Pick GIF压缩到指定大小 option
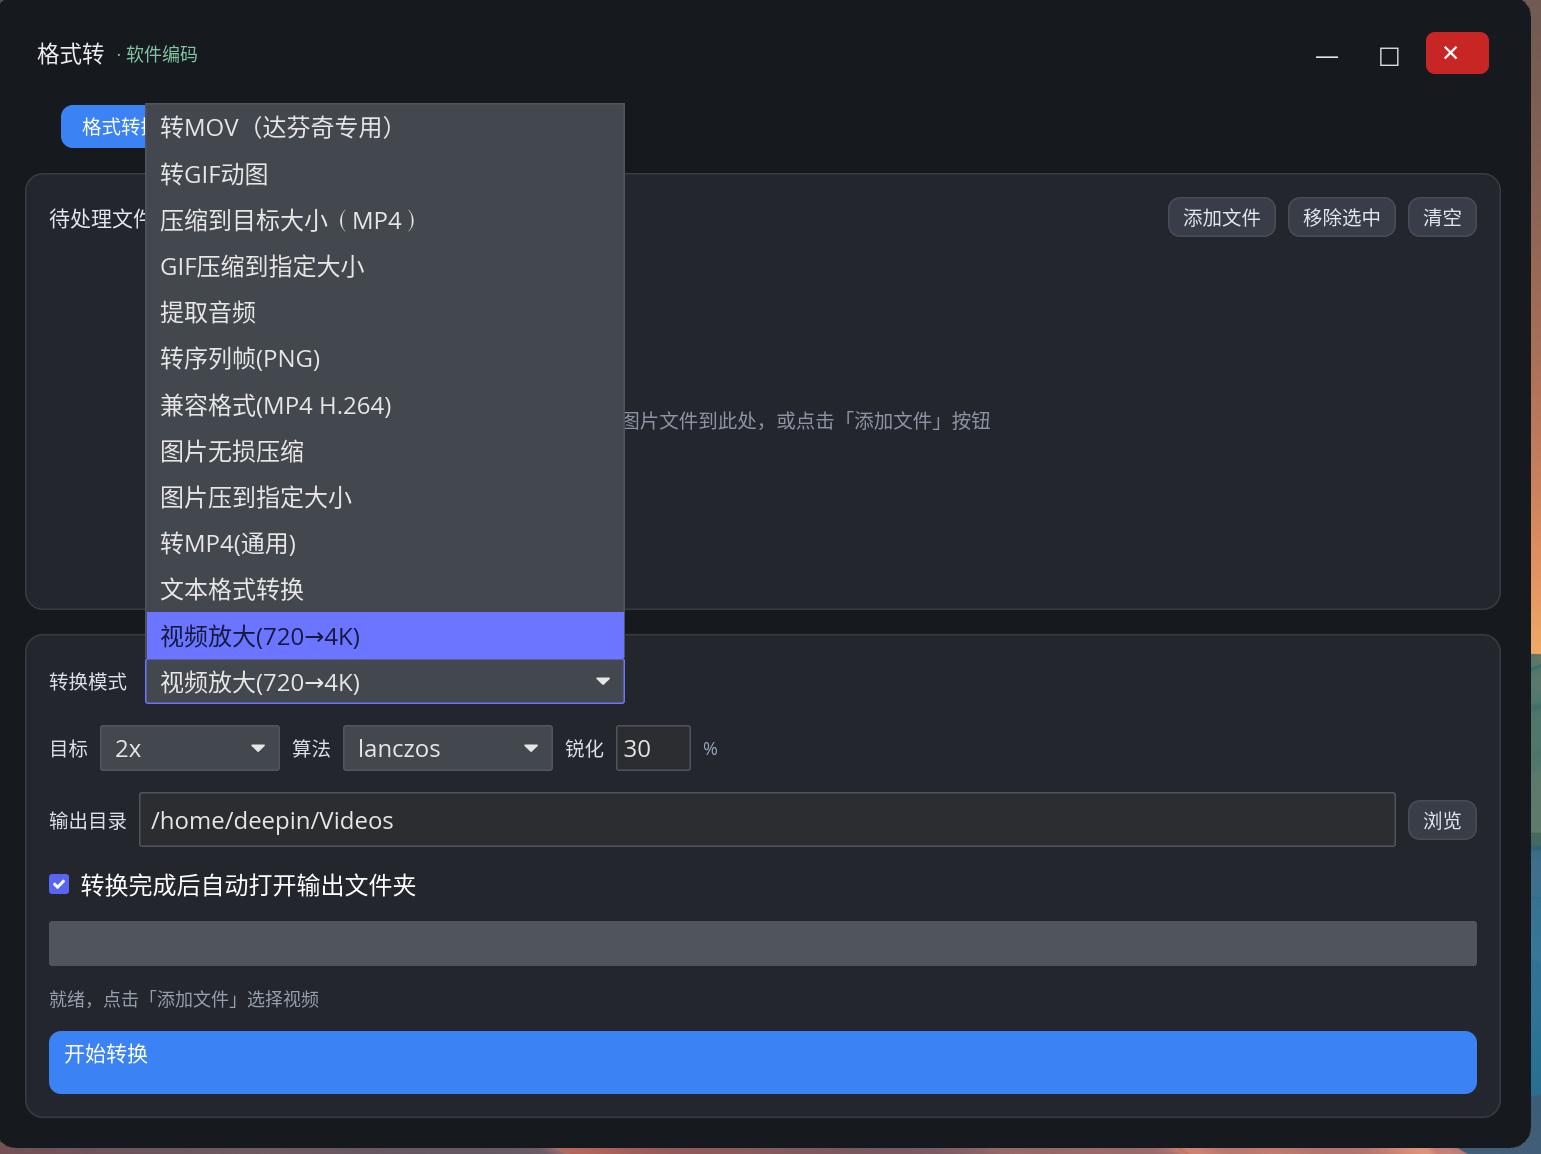1541x1154 pixels. pyautogui.click(x=385, y=266)
